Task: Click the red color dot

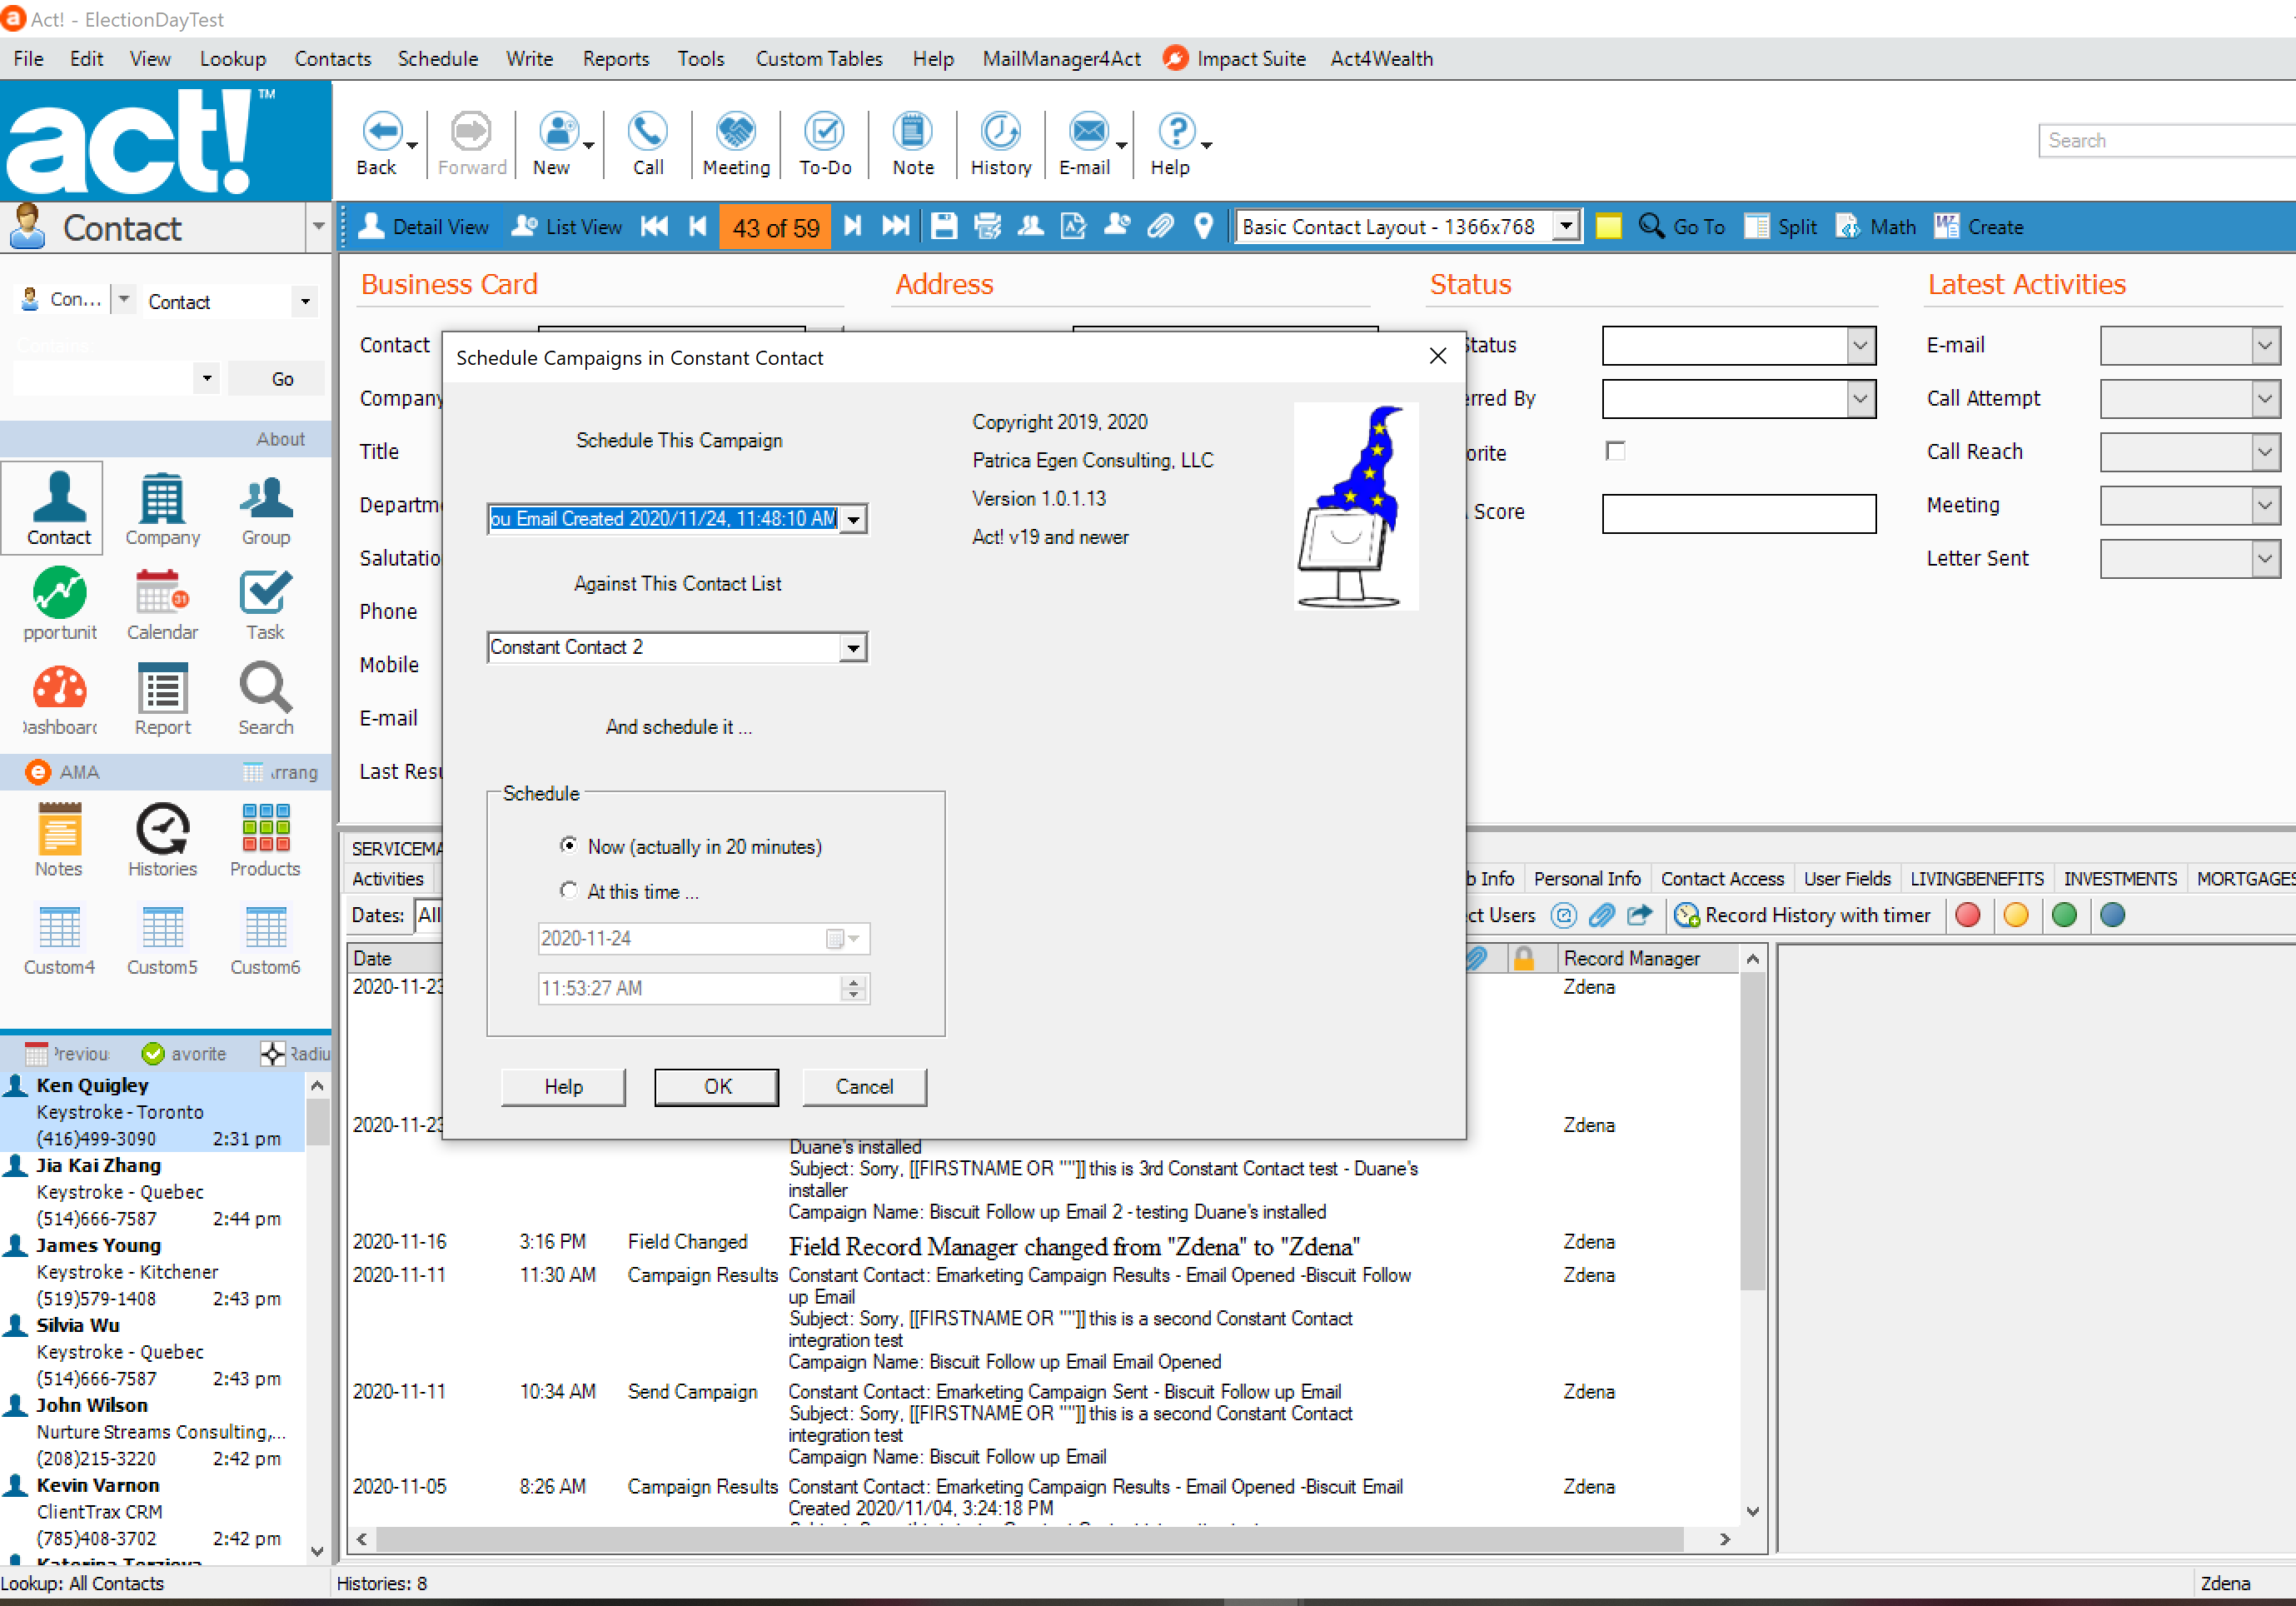Action: pyautogui.click(x=1968, y=915)
